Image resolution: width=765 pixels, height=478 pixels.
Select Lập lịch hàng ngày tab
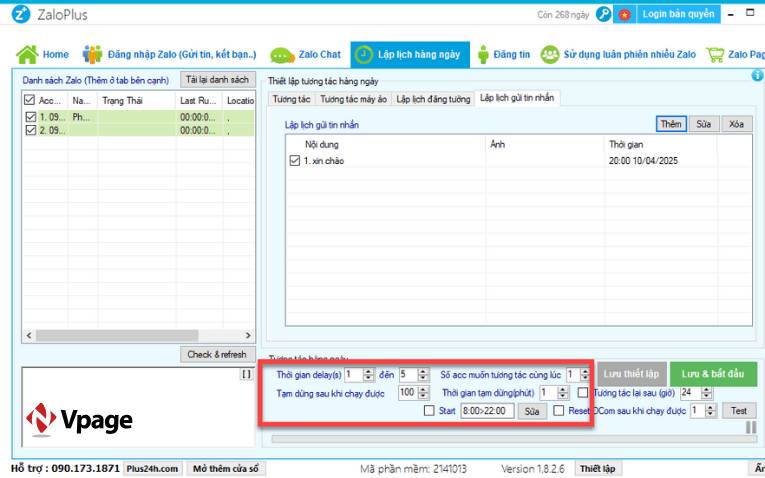(x=410, y=54)
